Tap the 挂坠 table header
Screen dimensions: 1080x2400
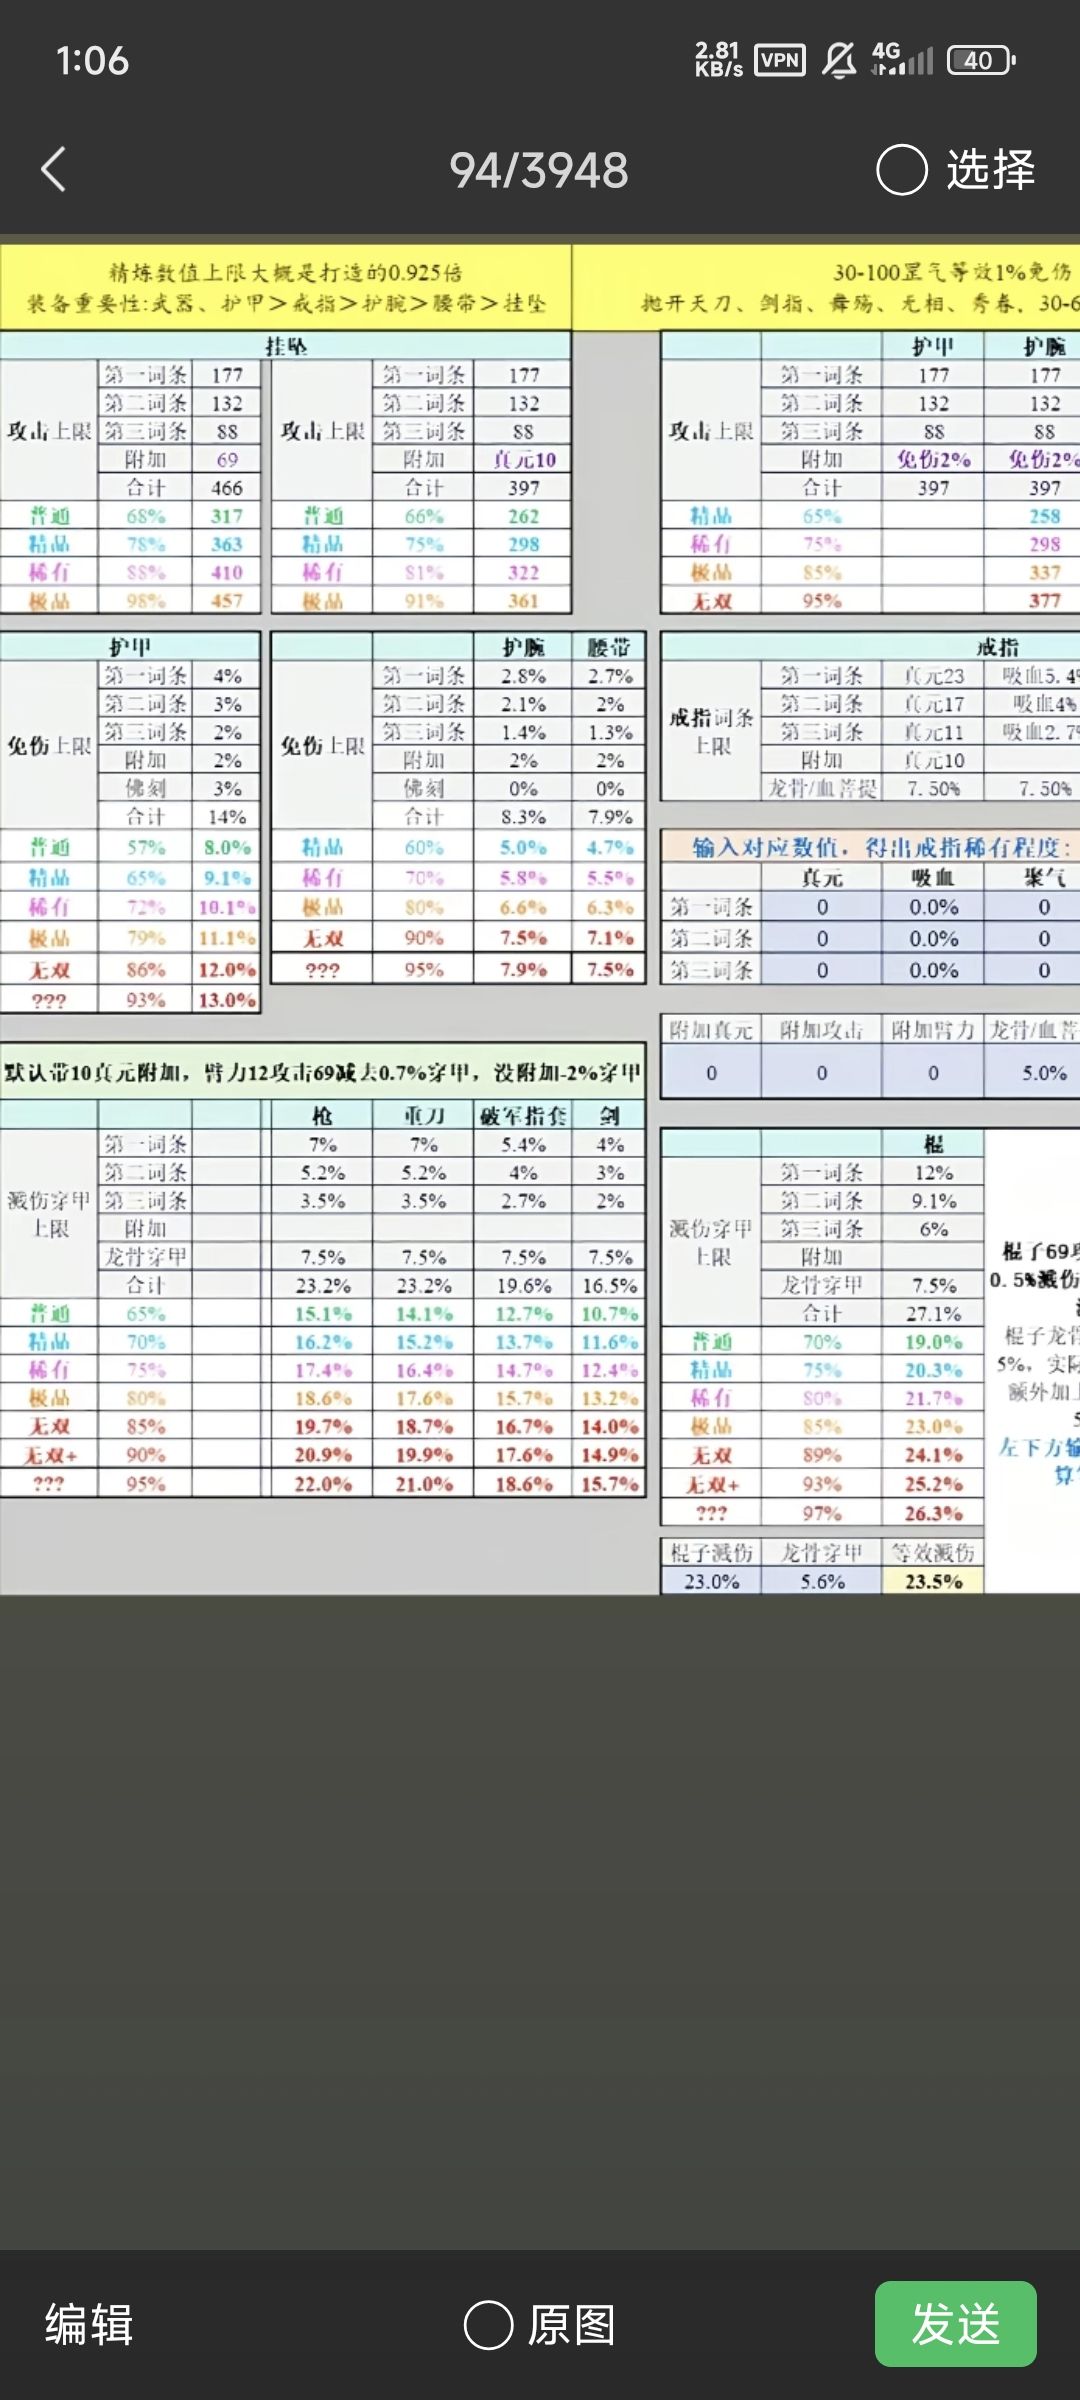click(286, 346)
